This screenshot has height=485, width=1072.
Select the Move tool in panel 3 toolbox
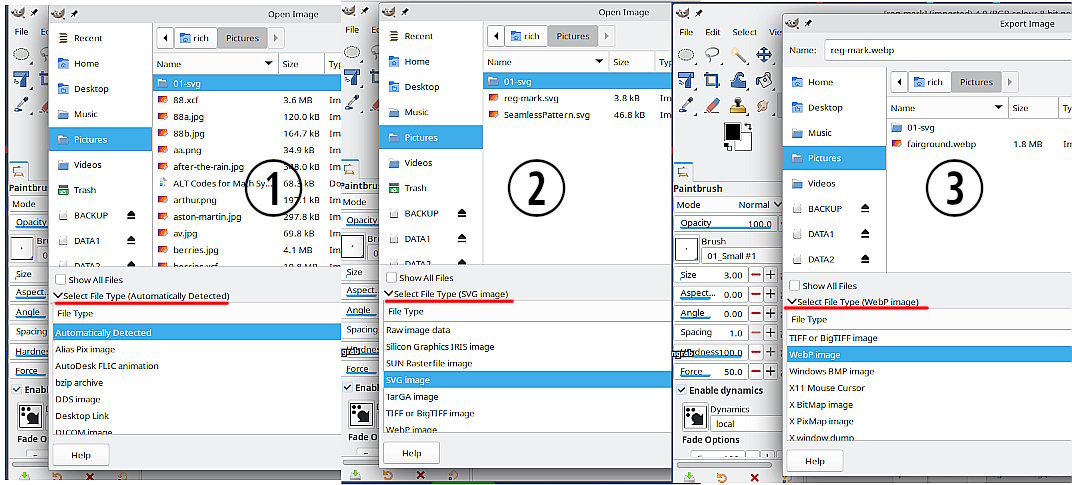tap(764, 55)
